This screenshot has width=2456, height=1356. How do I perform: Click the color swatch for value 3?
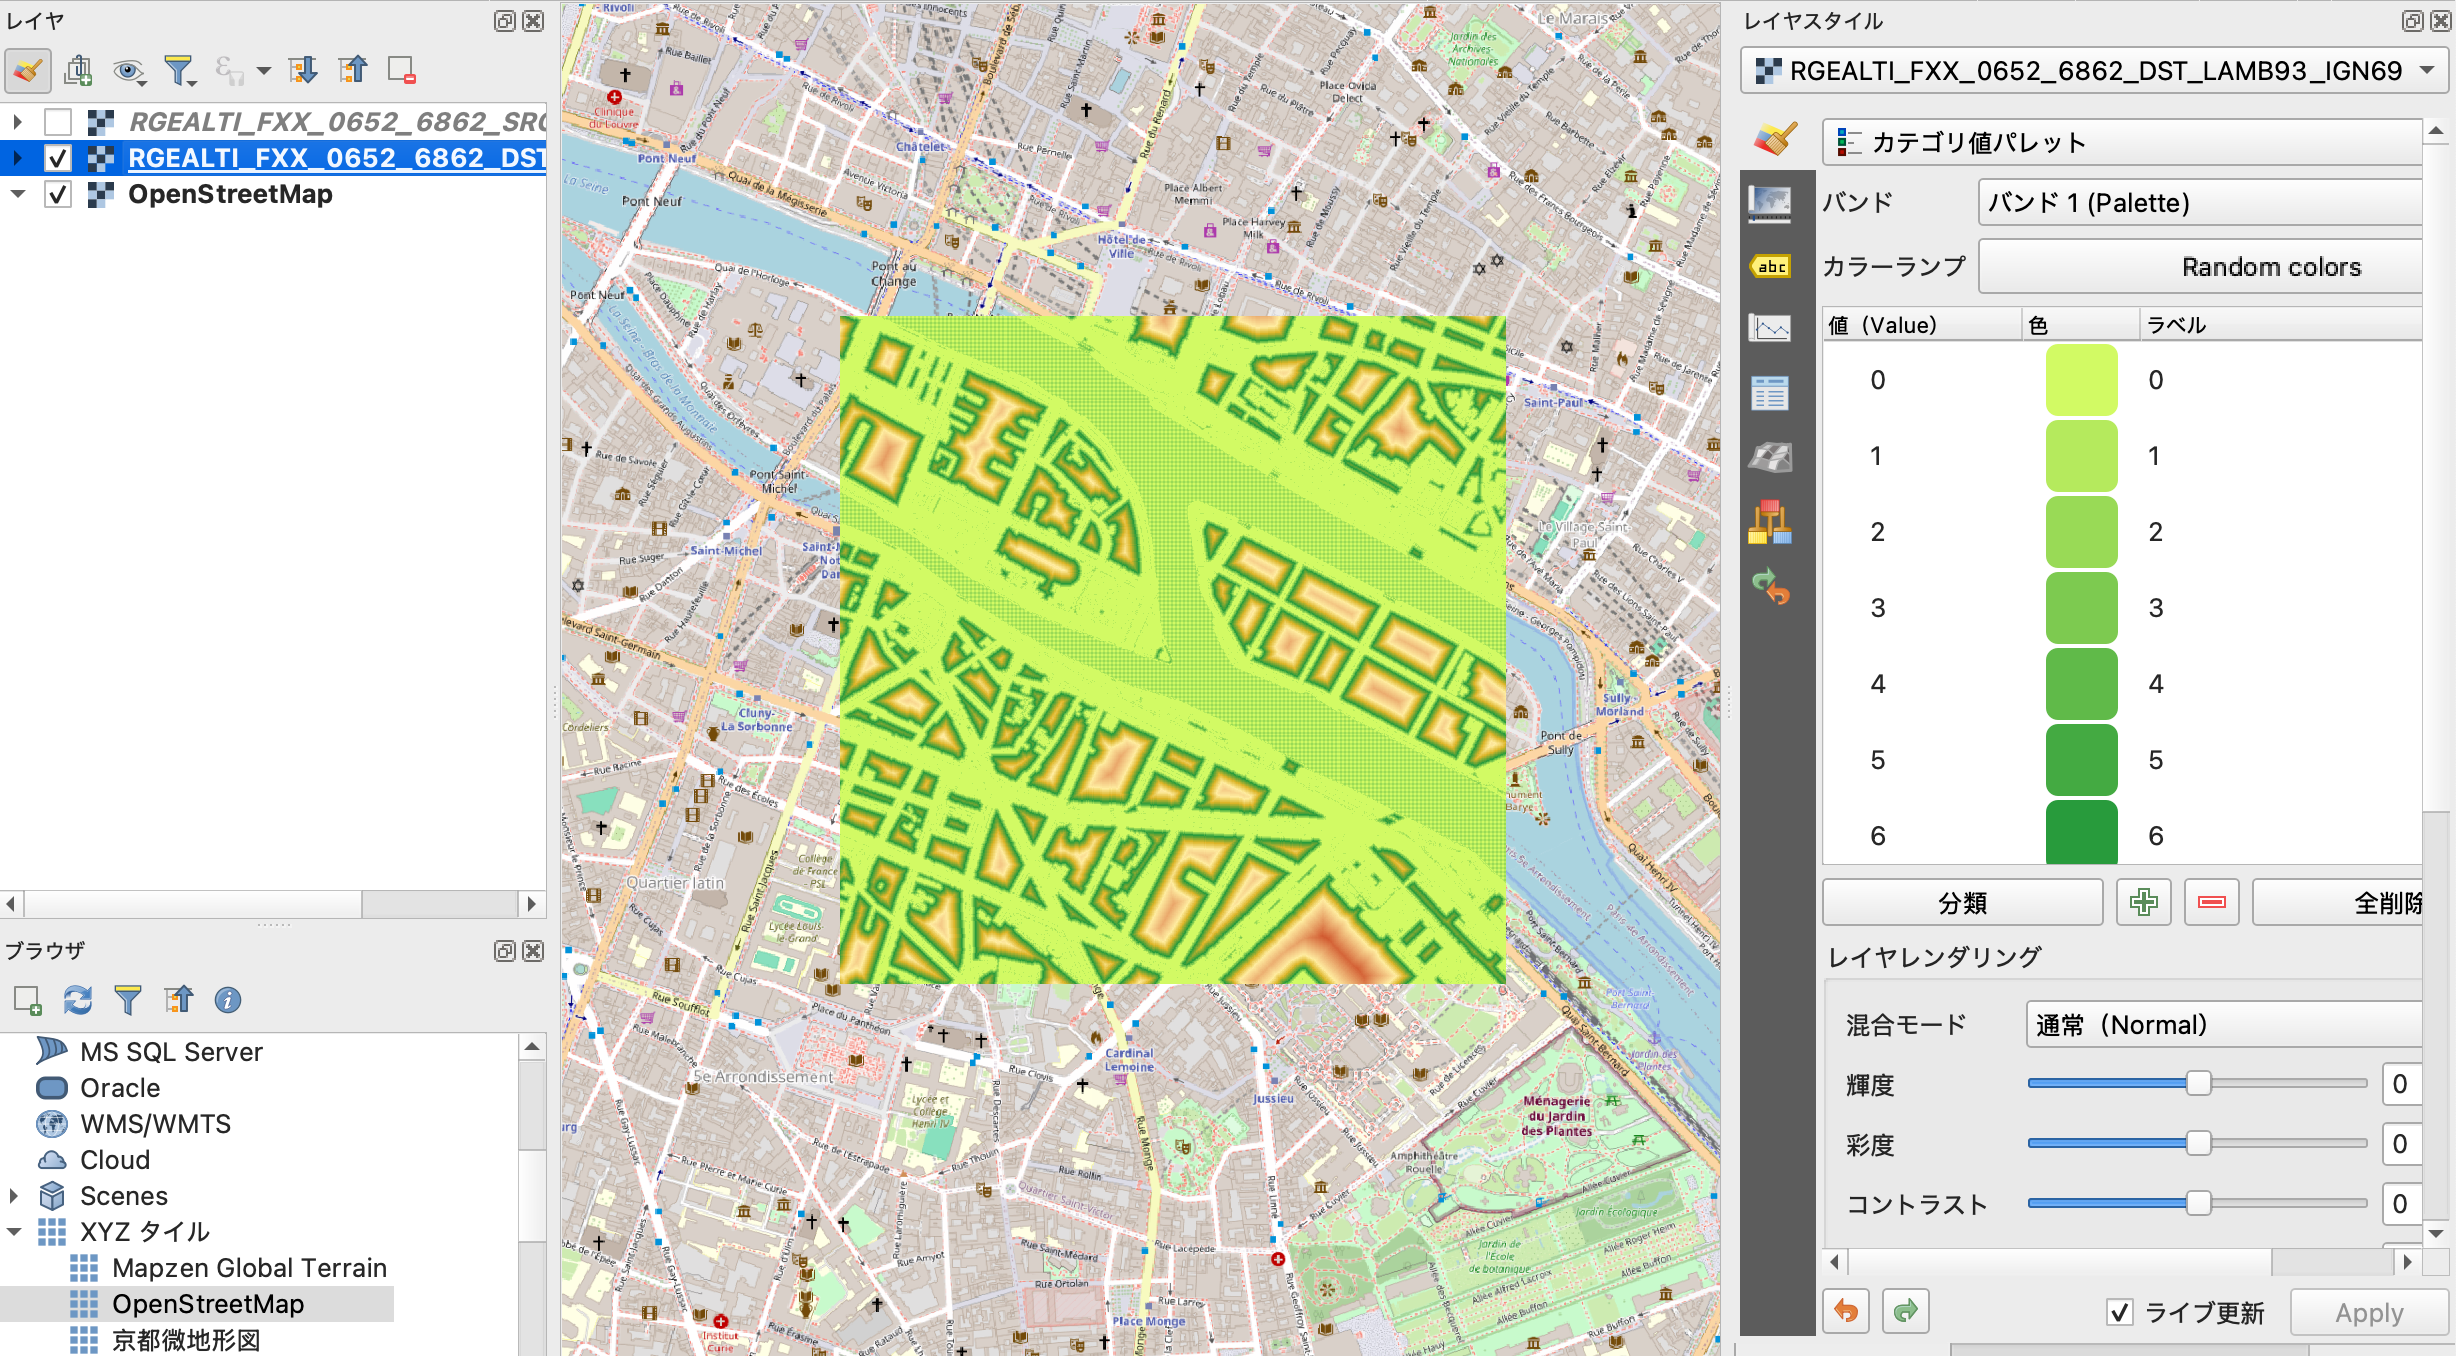coord(2081,608)
